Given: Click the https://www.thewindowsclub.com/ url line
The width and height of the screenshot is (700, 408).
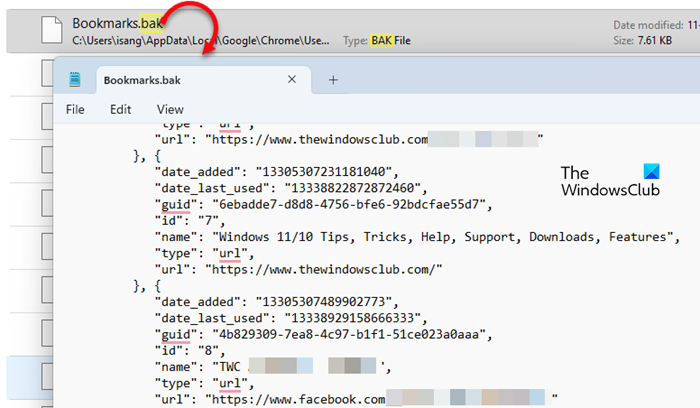Looking at the screenshot, I should pyautogui.click(x=298, y=269).
